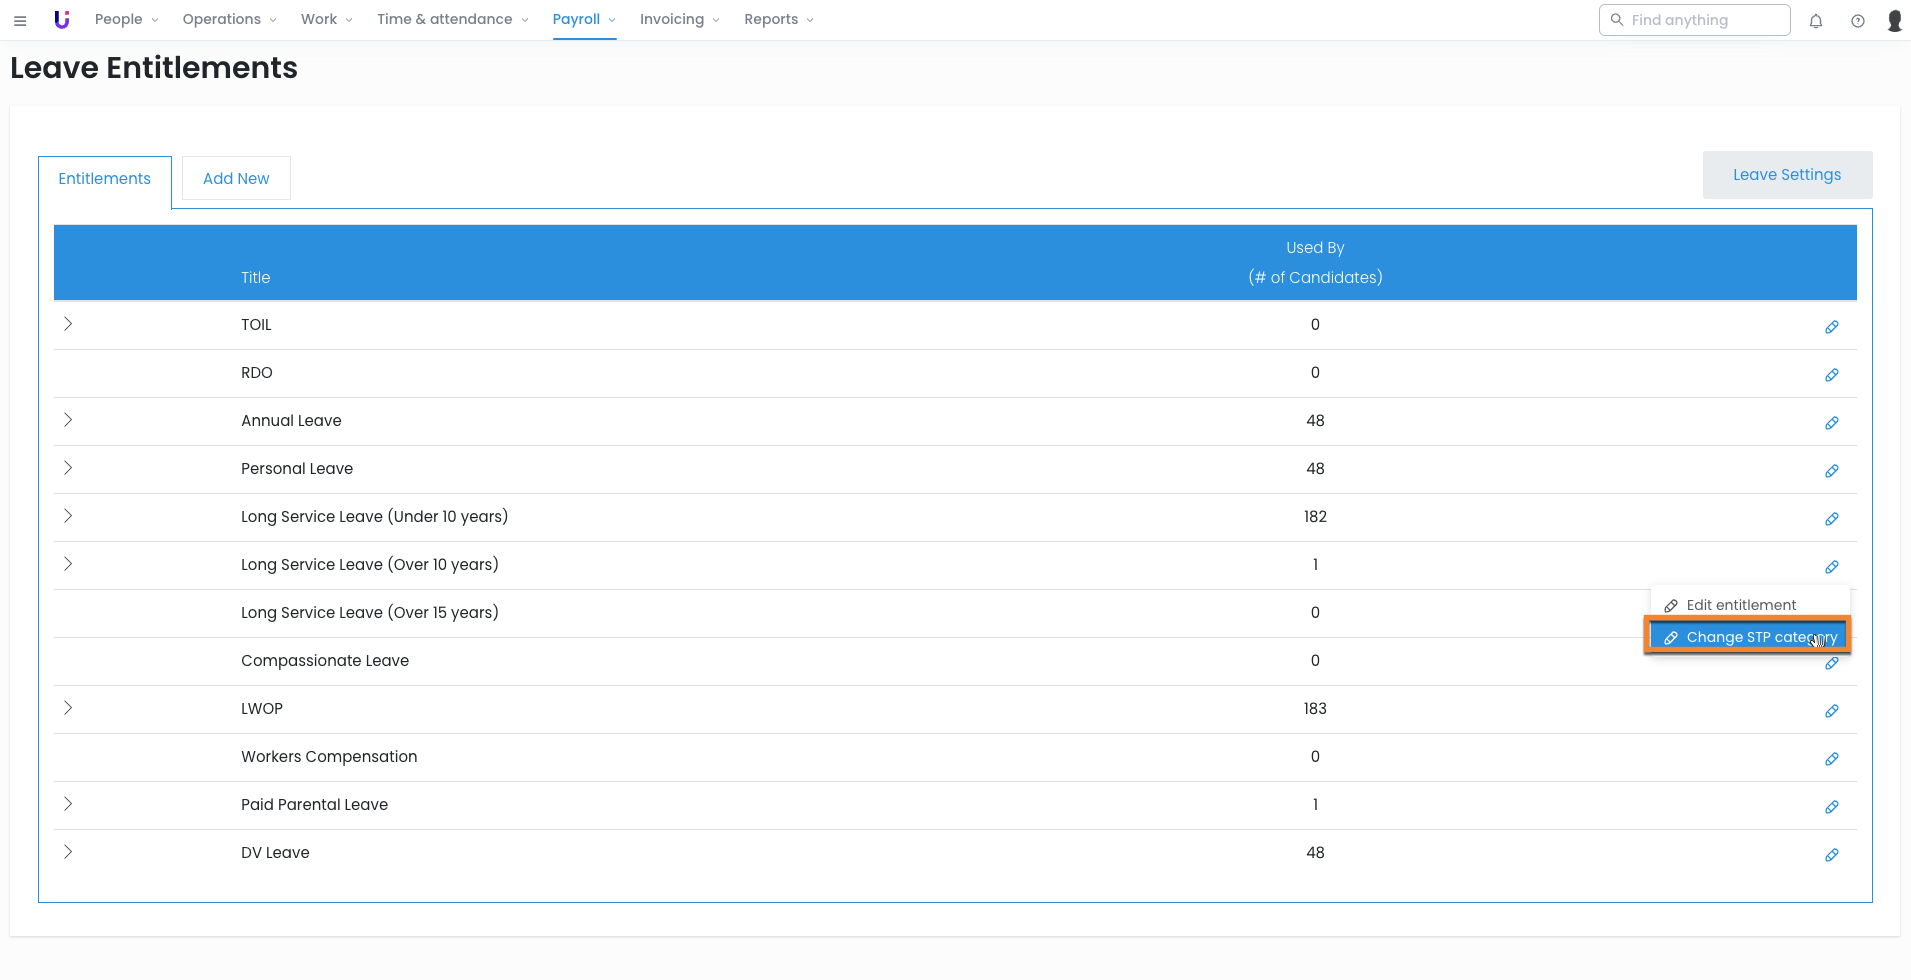Open the Time & attendance menu

452,20
